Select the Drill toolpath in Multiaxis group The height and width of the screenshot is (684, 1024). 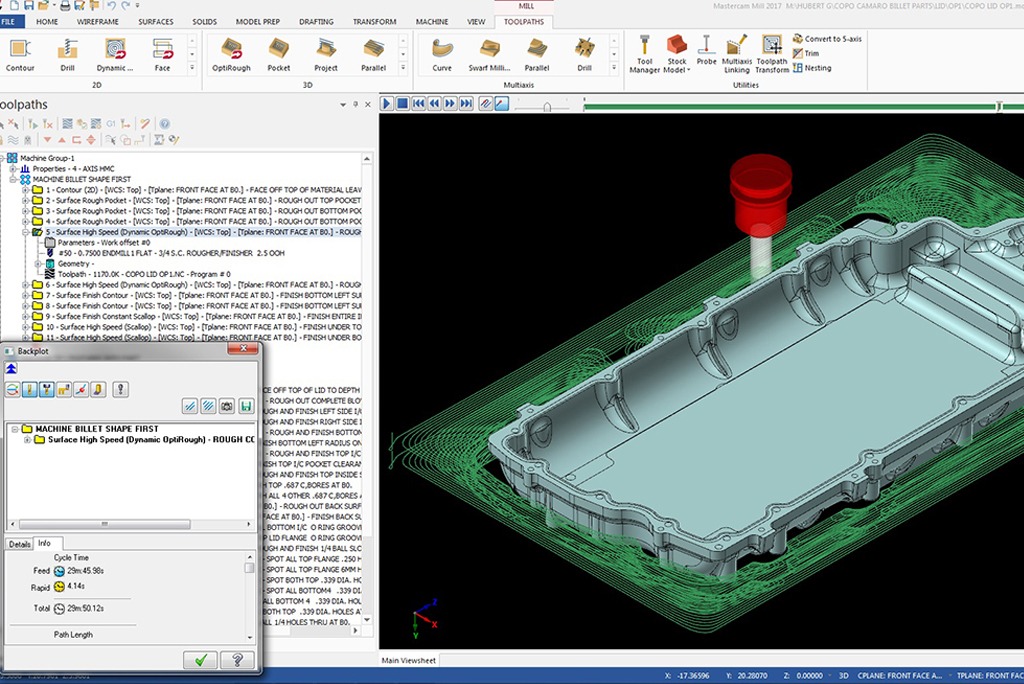point(584,55)
